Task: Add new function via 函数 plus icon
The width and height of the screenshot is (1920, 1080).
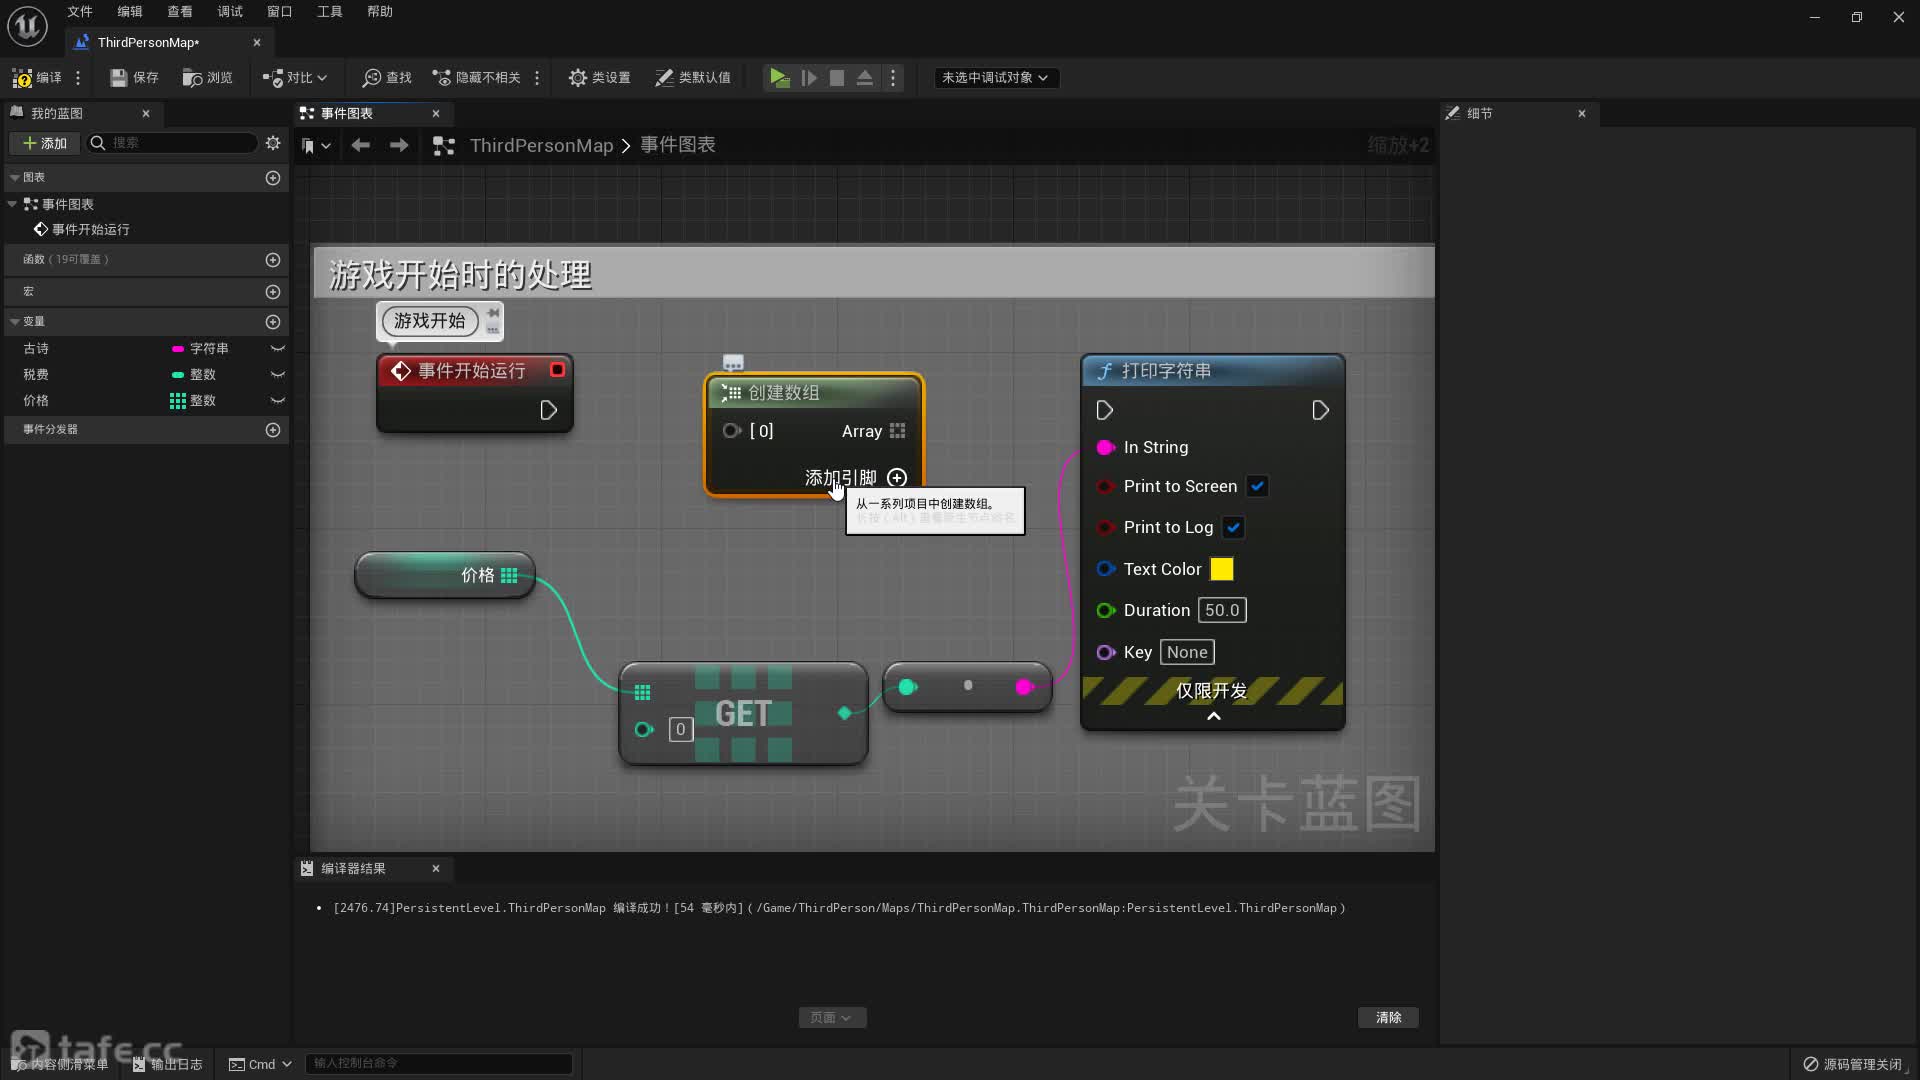Action: [x=273, y=260]
